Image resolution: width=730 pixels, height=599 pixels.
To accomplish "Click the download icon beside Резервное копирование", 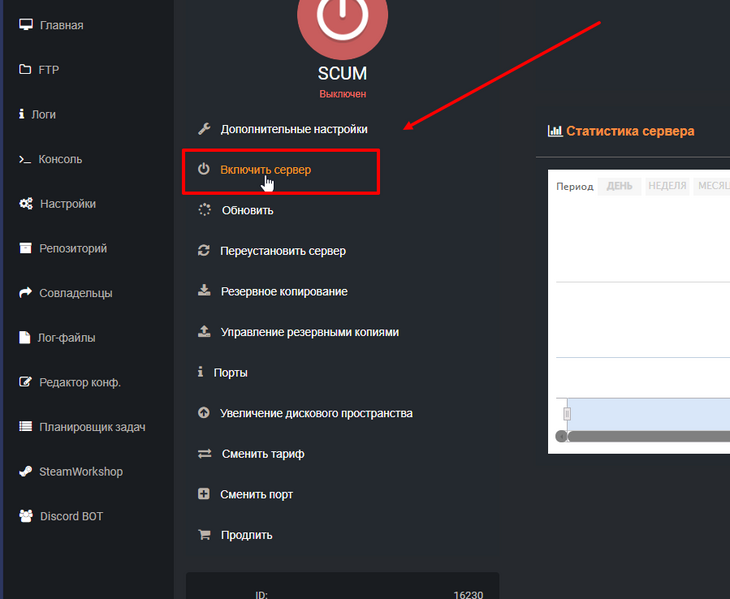I will pos(204,291).
